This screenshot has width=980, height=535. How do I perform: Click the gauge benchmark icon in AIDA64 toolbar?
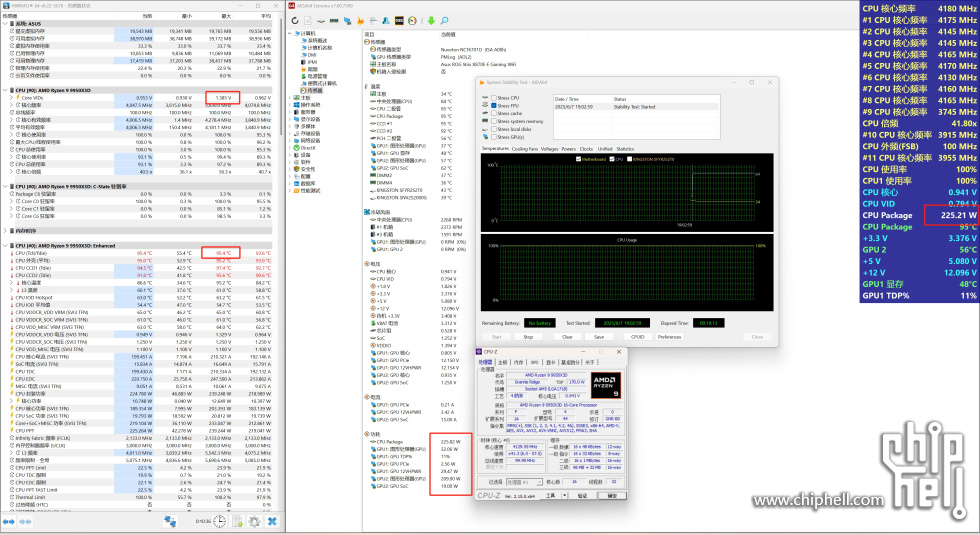412,21
